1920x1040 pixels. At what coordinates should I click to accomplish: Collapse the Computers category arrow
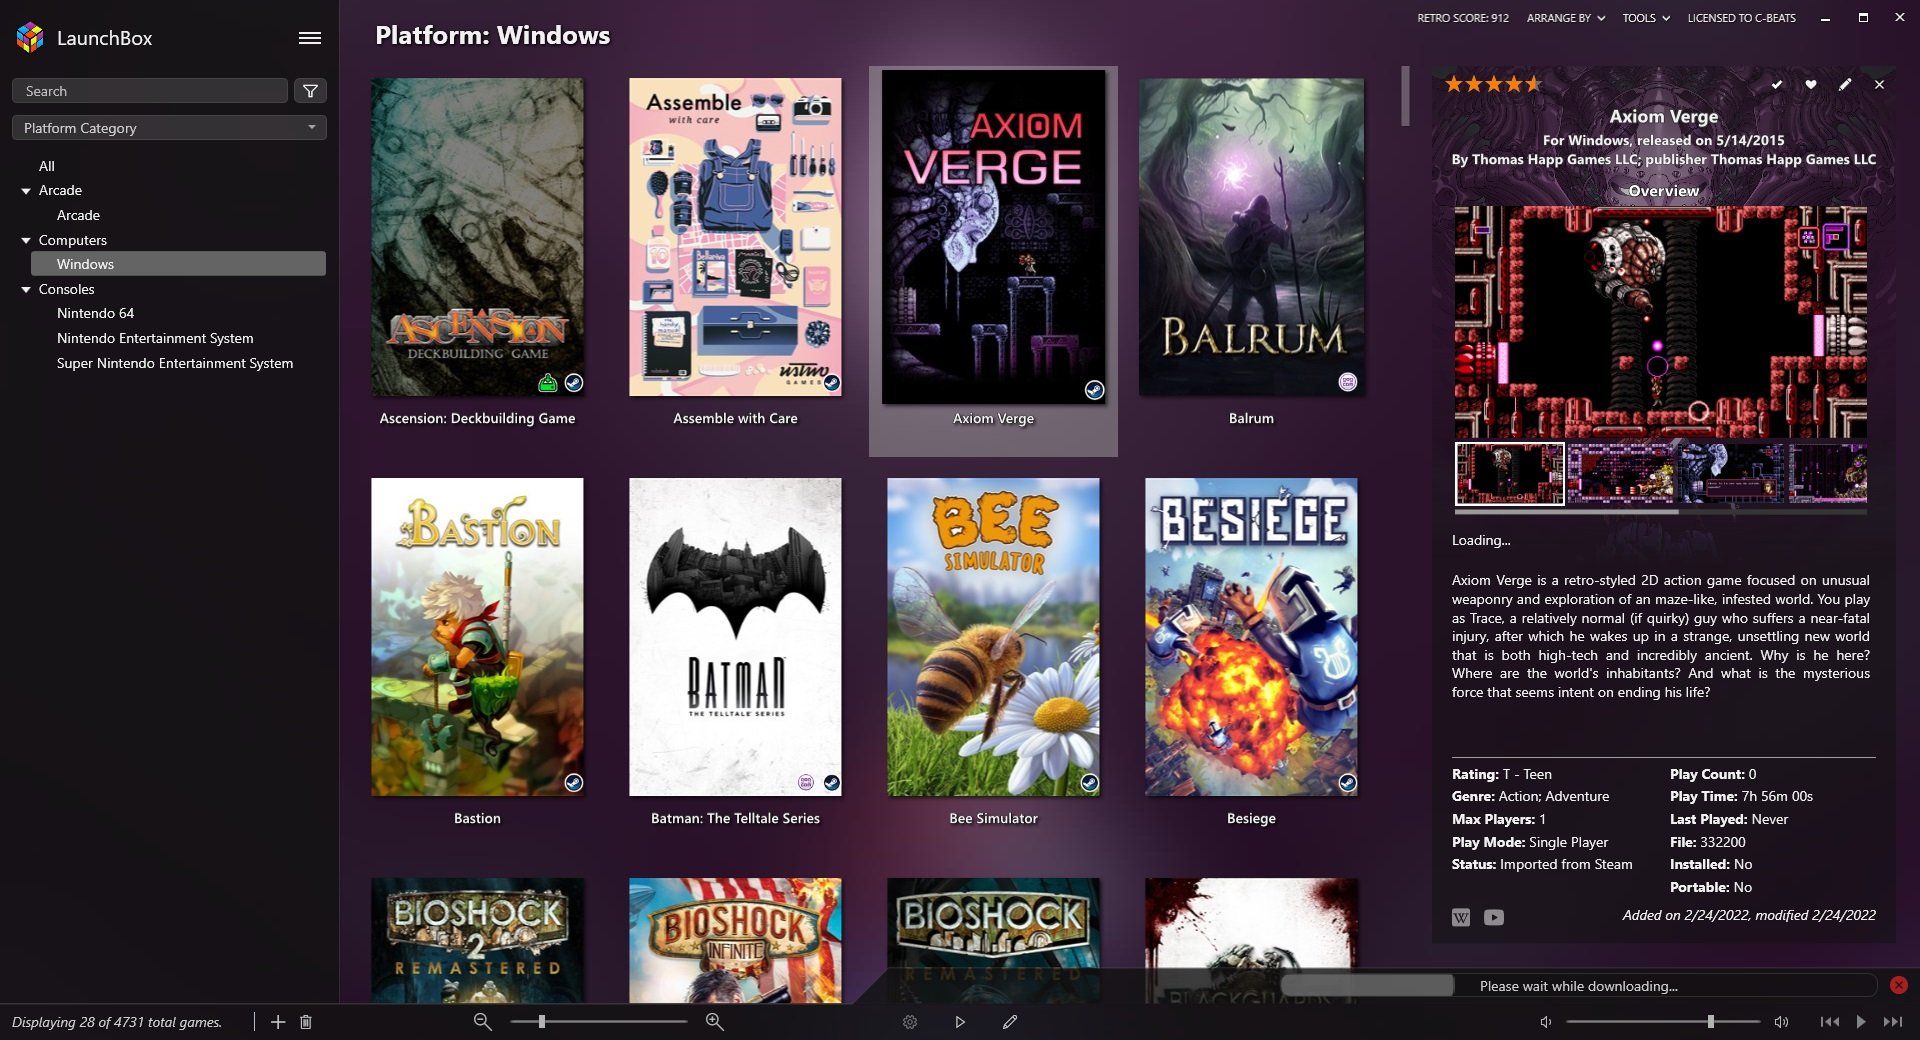[x=26, y=241]
